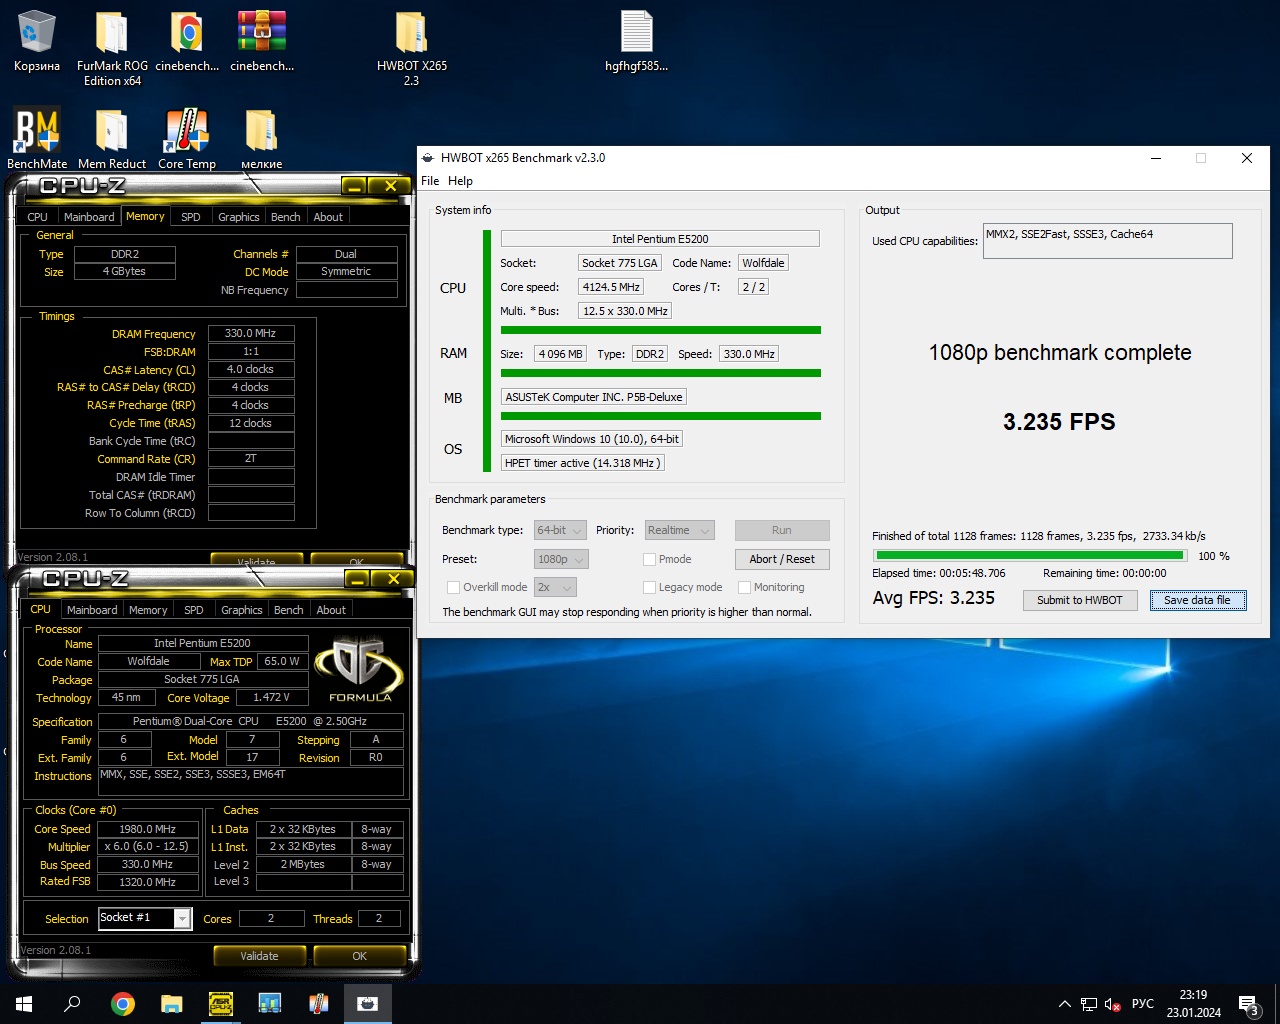The image size is (1280, 1024).
Task: Click the ASUSTeK P5B-Deluxe motherboard field
Action: 594,397
